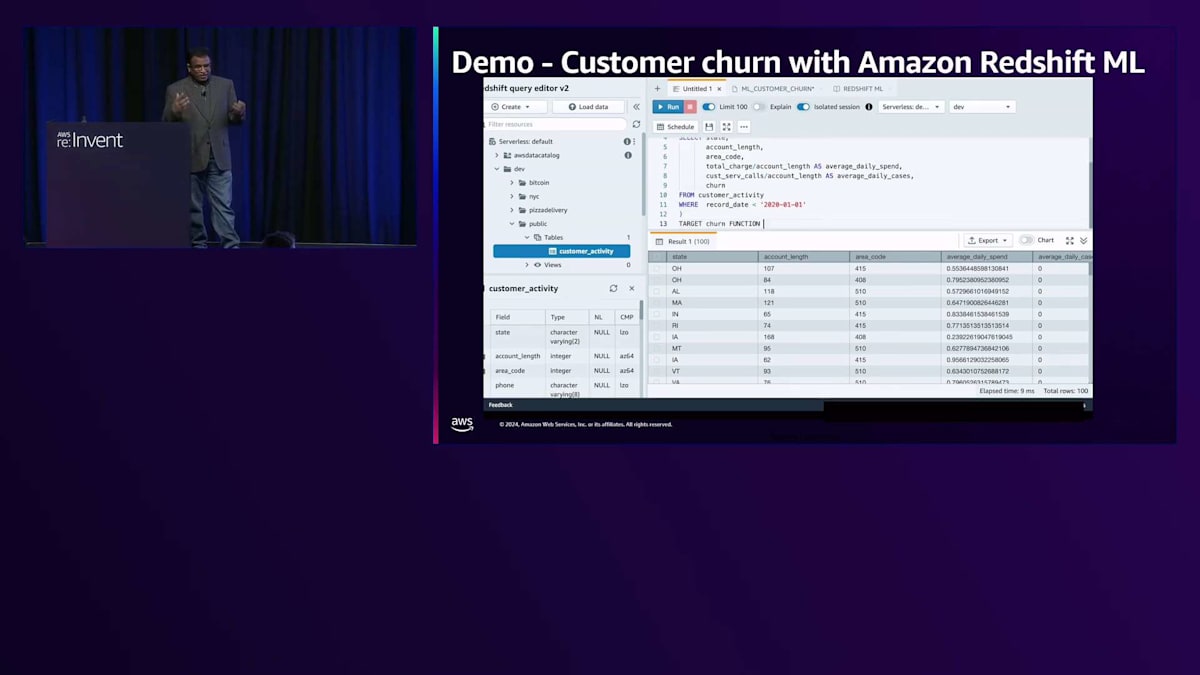Maximize the results pane

tap(1070, 241)
